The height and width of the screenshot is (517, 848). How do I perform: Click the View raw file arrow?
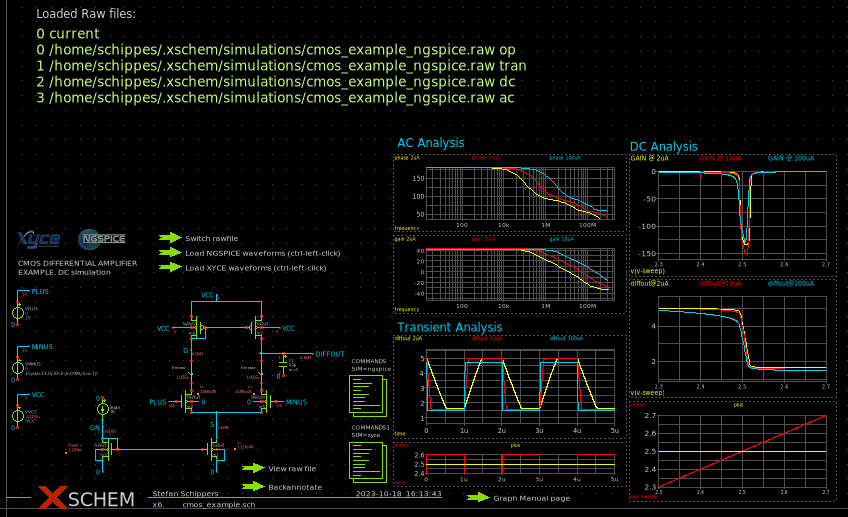coord(253,468)
